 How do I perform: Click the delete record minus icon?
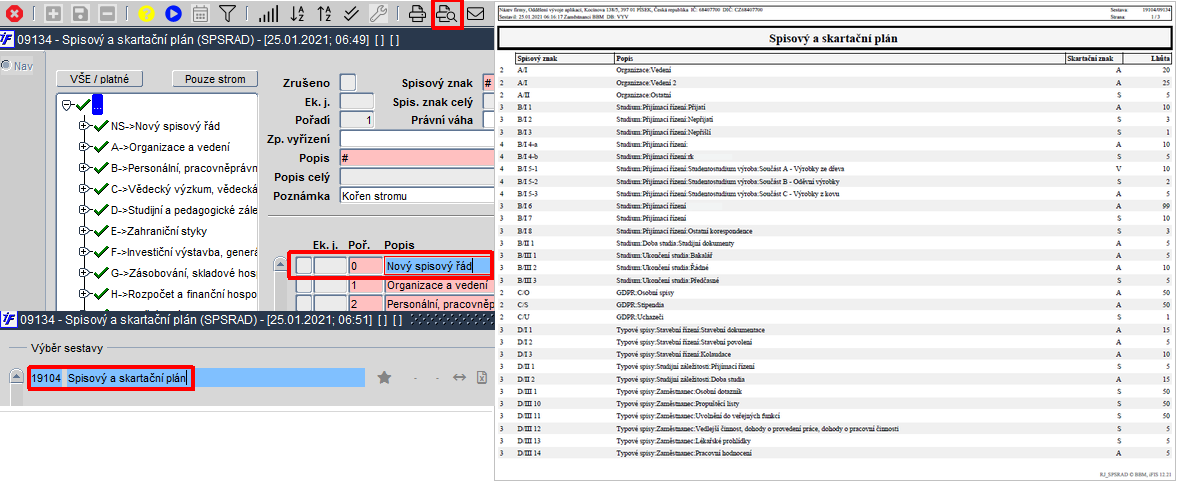[107, 13]
